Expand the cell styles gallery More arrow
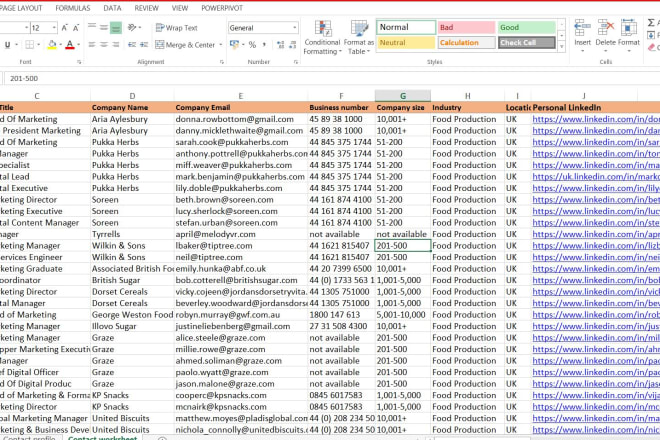The width and height of the screenshot is (660, 440). click(x=562, y=46)
